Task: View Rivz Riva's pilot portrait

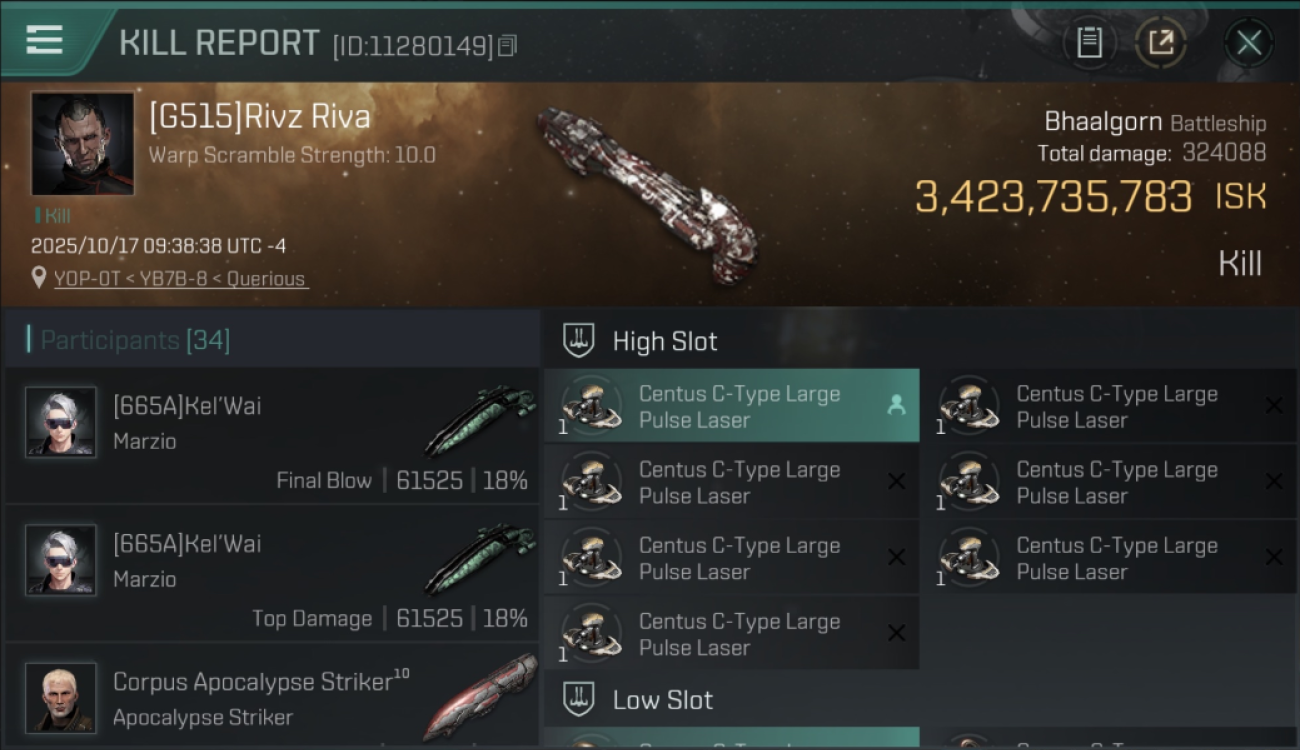Action: pos(82,143)
